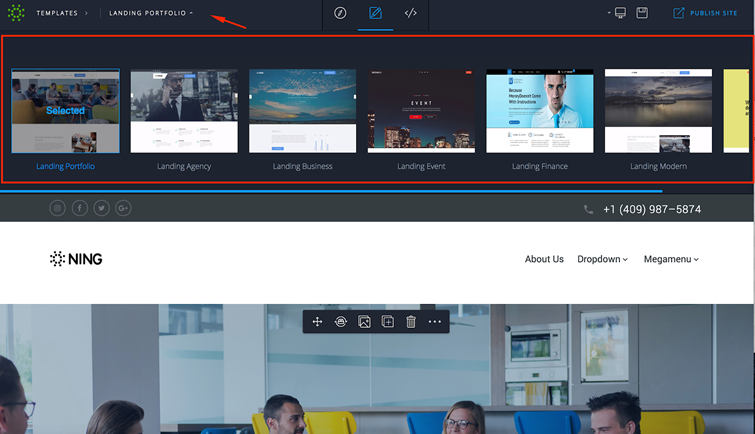Select the edit content pencil icon
Image resolution: width=755 pixels, height=434 pixels.
tap(375, 14)
